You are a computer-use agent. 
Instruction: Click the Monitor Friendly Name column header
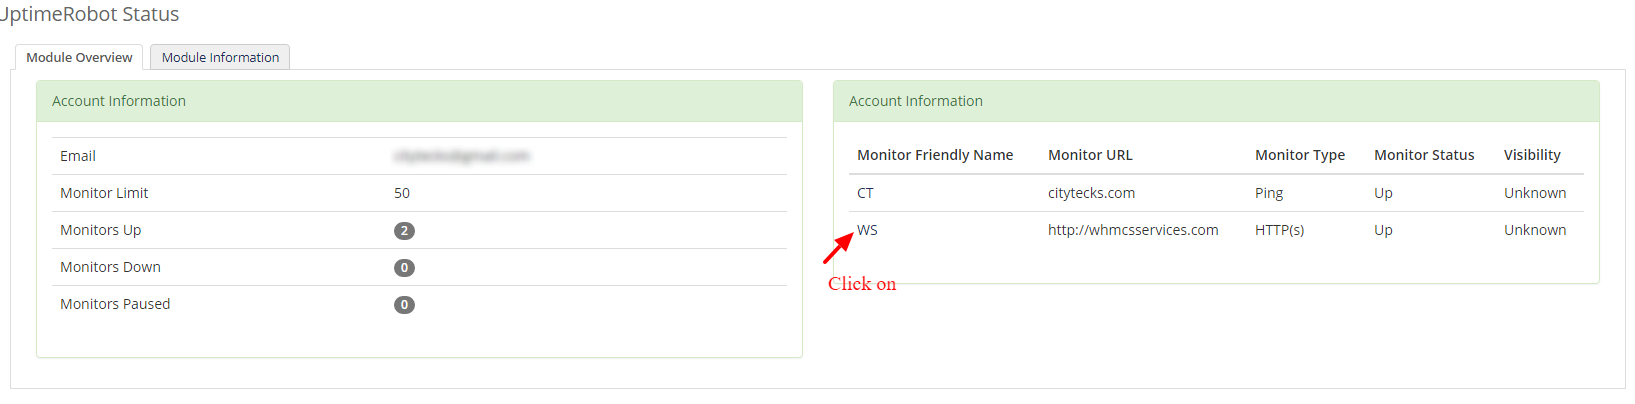[935, 155]
